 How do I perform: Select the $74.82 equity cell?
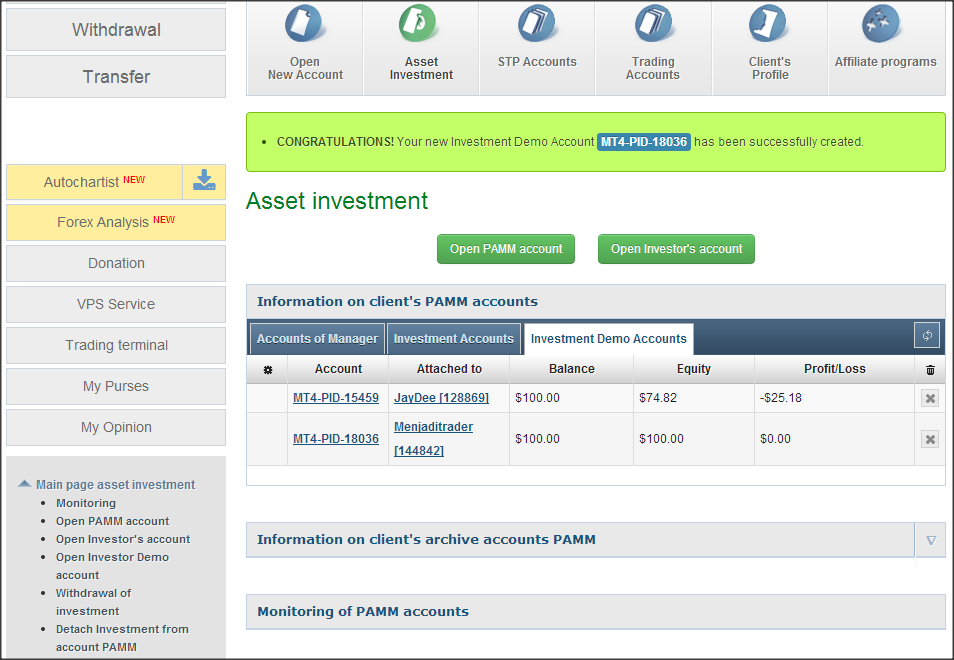tap(694, 398)
